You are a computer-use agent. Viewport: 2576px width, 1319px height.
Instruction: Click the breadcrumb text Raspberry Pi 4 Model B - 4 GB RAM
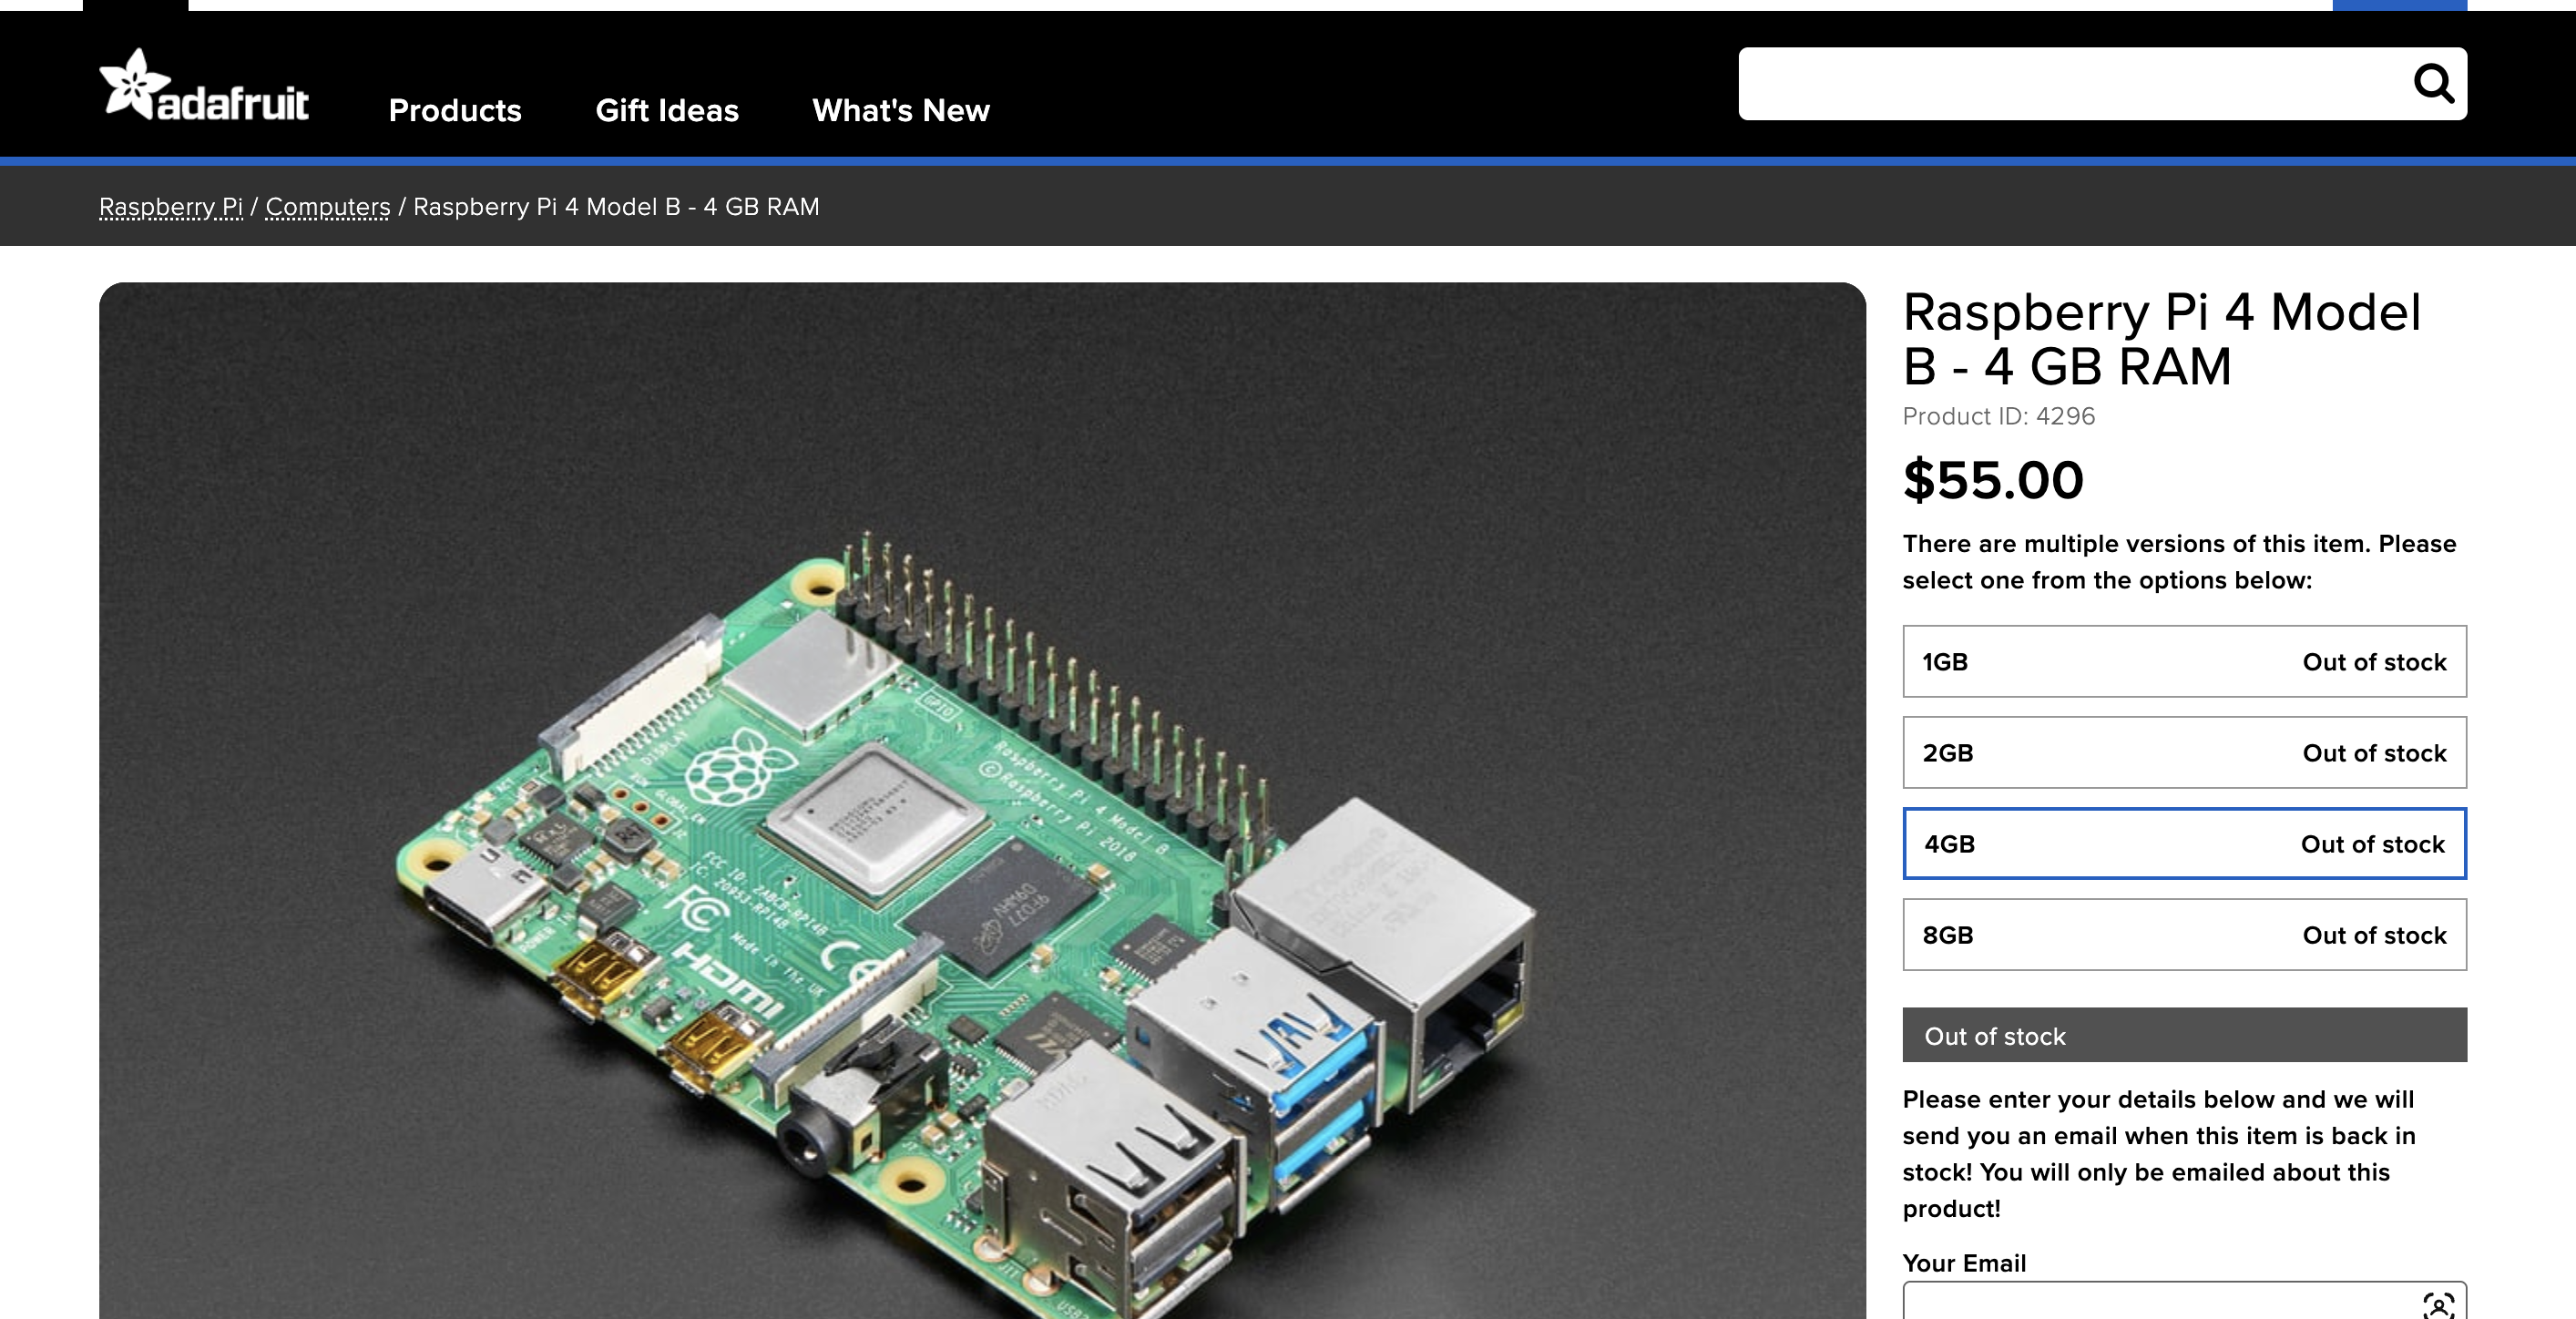coord(616,207)
